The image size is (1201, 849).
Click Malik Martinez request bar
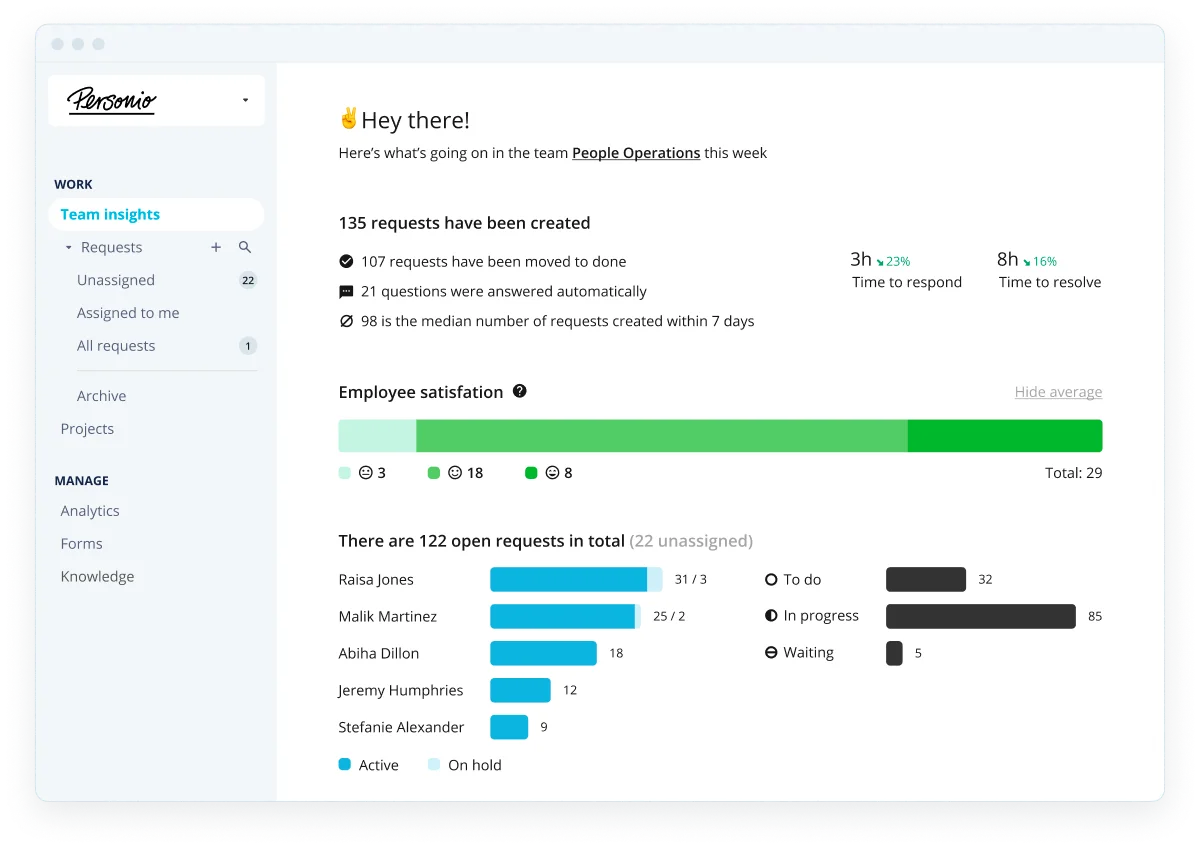565,616
